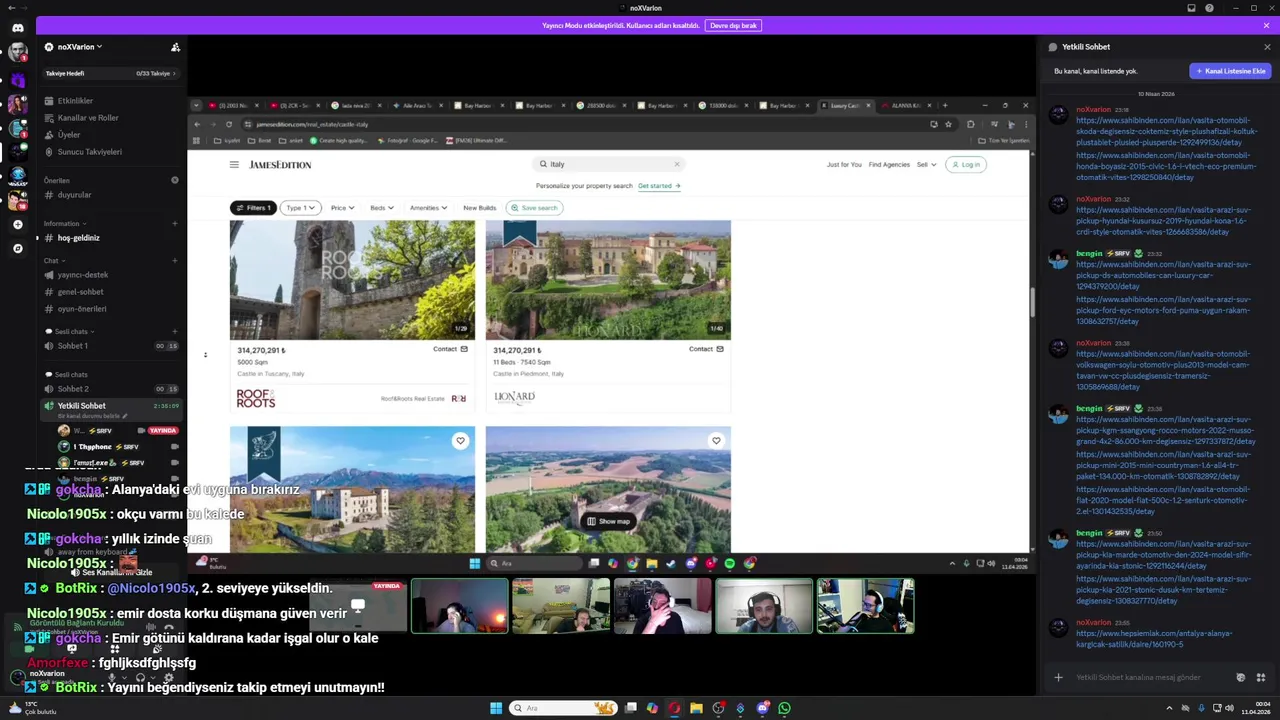This screenshot has width=1280, height=720.
Task: Open the Price filter dropdown
Action: click(x=343, y=208)
